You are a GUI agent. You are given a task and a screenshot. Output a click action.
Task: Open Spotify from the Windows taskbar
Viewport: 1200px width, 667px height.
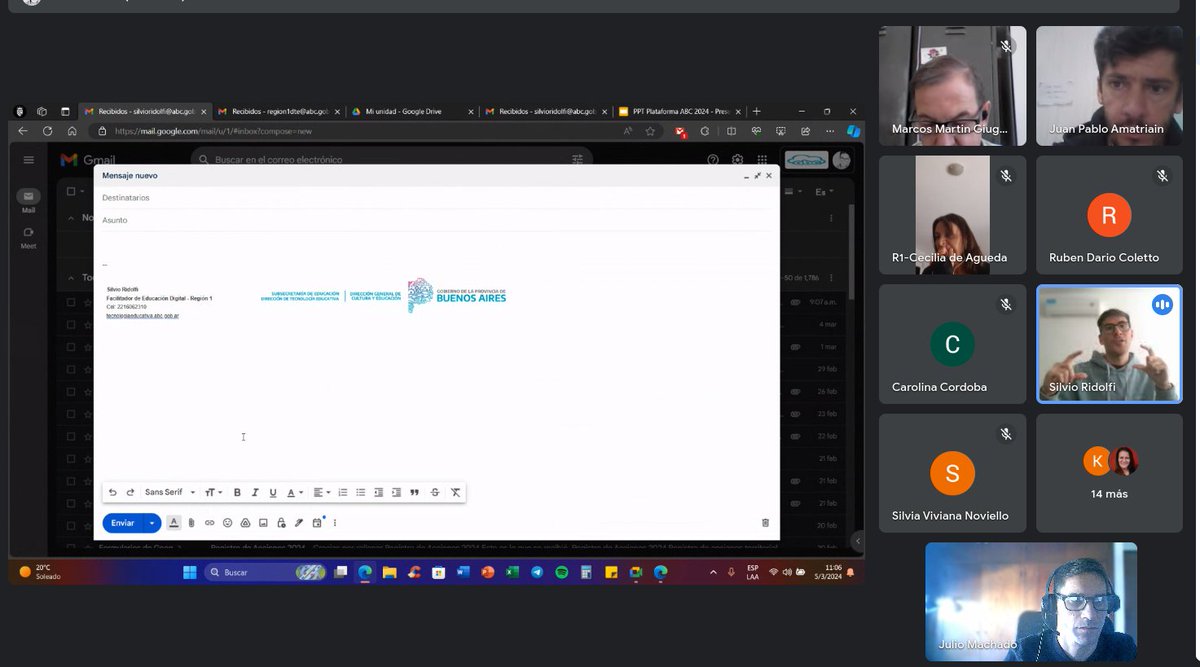click(x=562, y=573)
